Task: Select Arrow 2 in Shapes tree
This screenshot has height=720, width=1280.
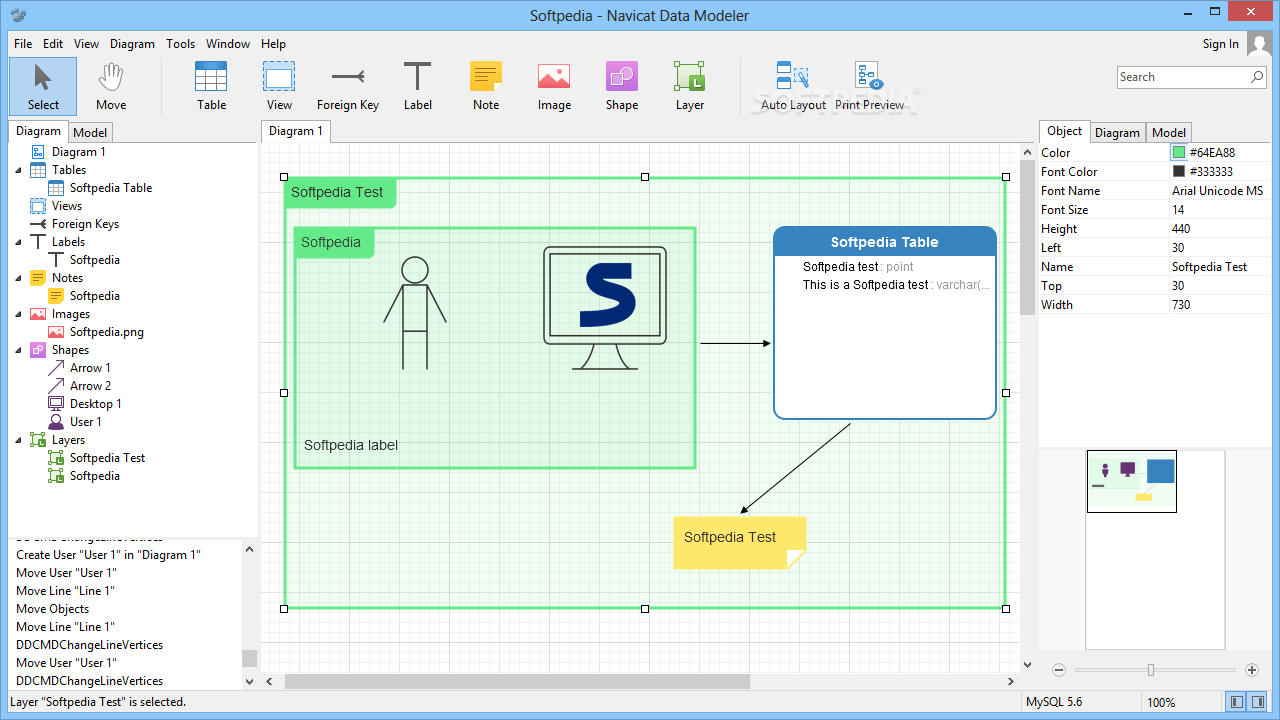Action: (90, 386)
